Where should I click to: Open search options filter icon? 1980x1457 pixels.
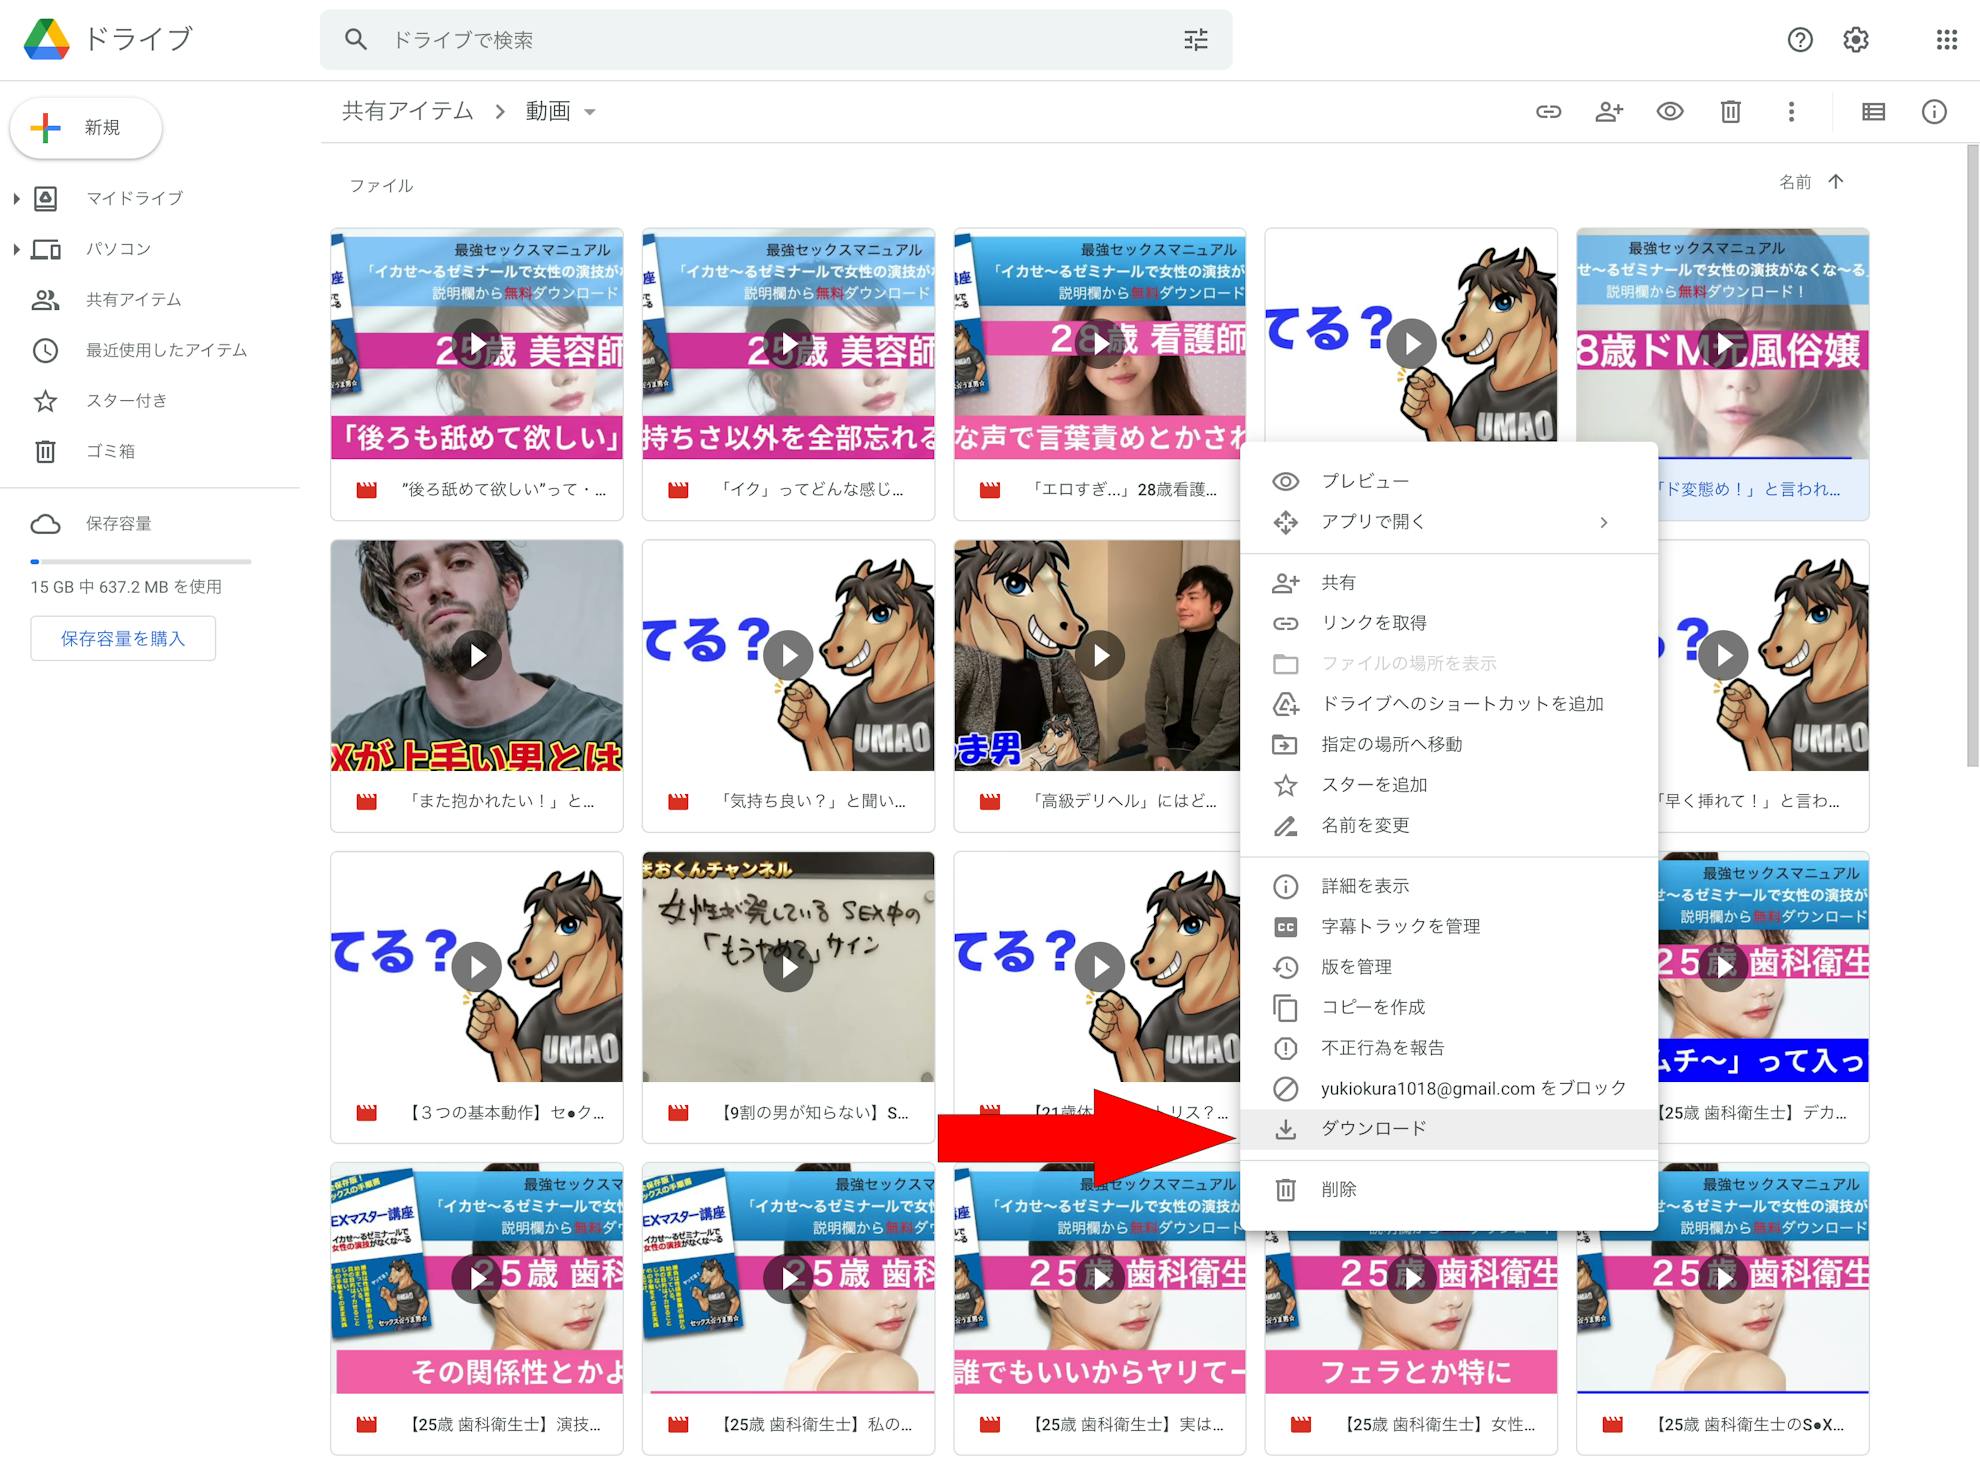[1196, 40]
